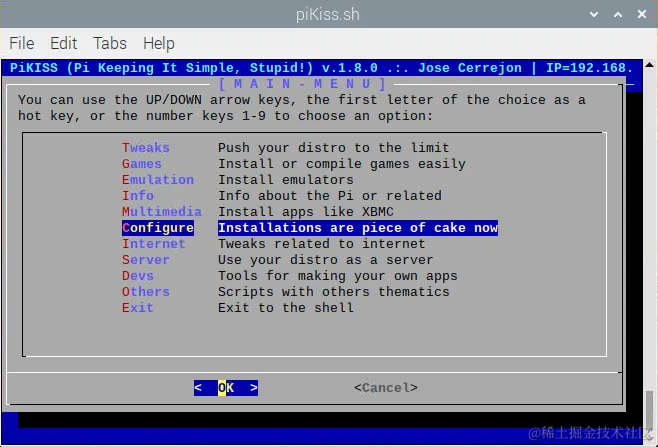Screen dimensions: 658x447
Task: Select the Multimedia option
Action: coord(162,212)
